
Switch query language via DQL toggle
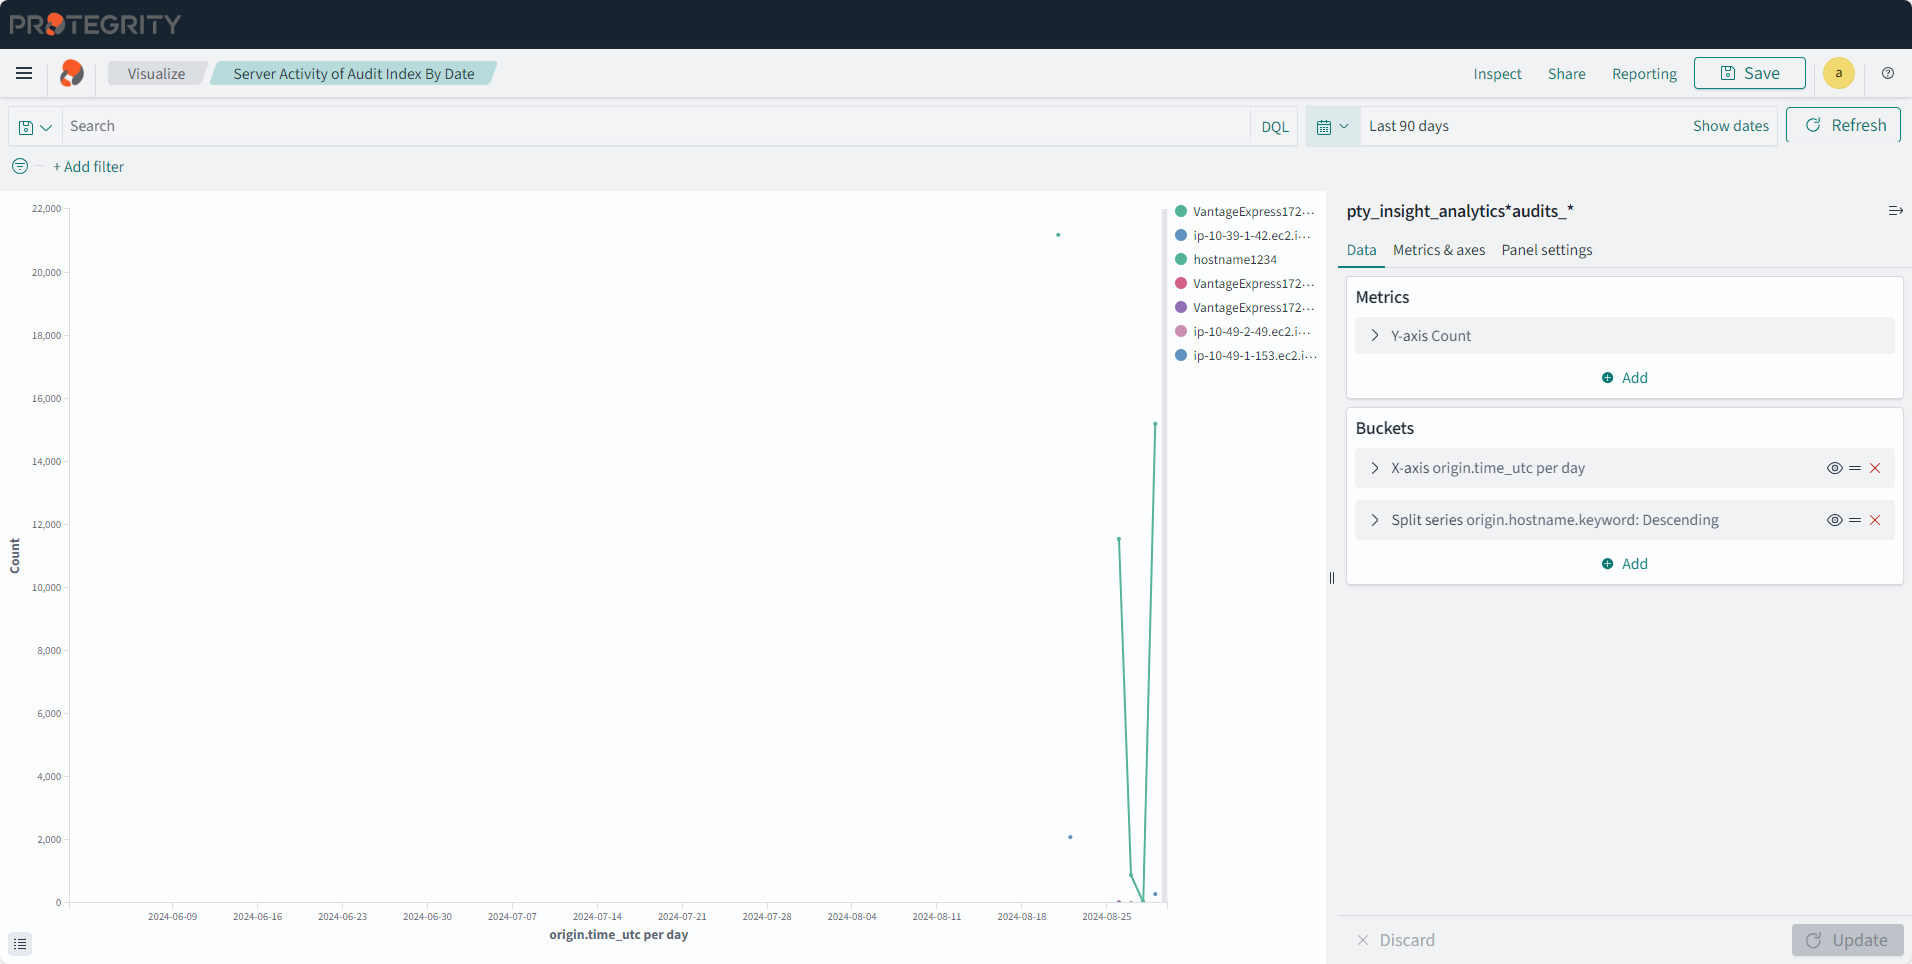pos(1274,127)
